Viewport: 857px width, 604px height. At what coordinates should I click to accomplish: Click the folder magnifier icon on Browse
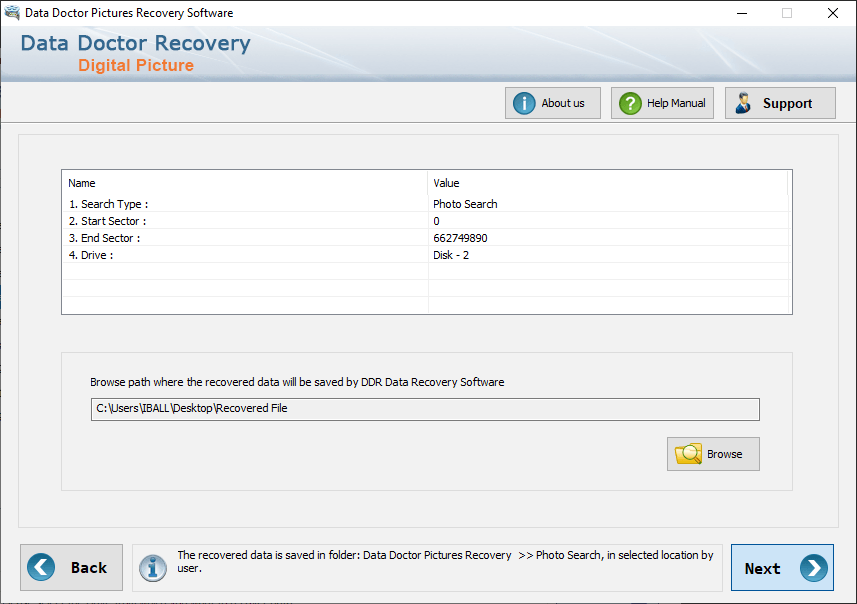coord(688,454)
